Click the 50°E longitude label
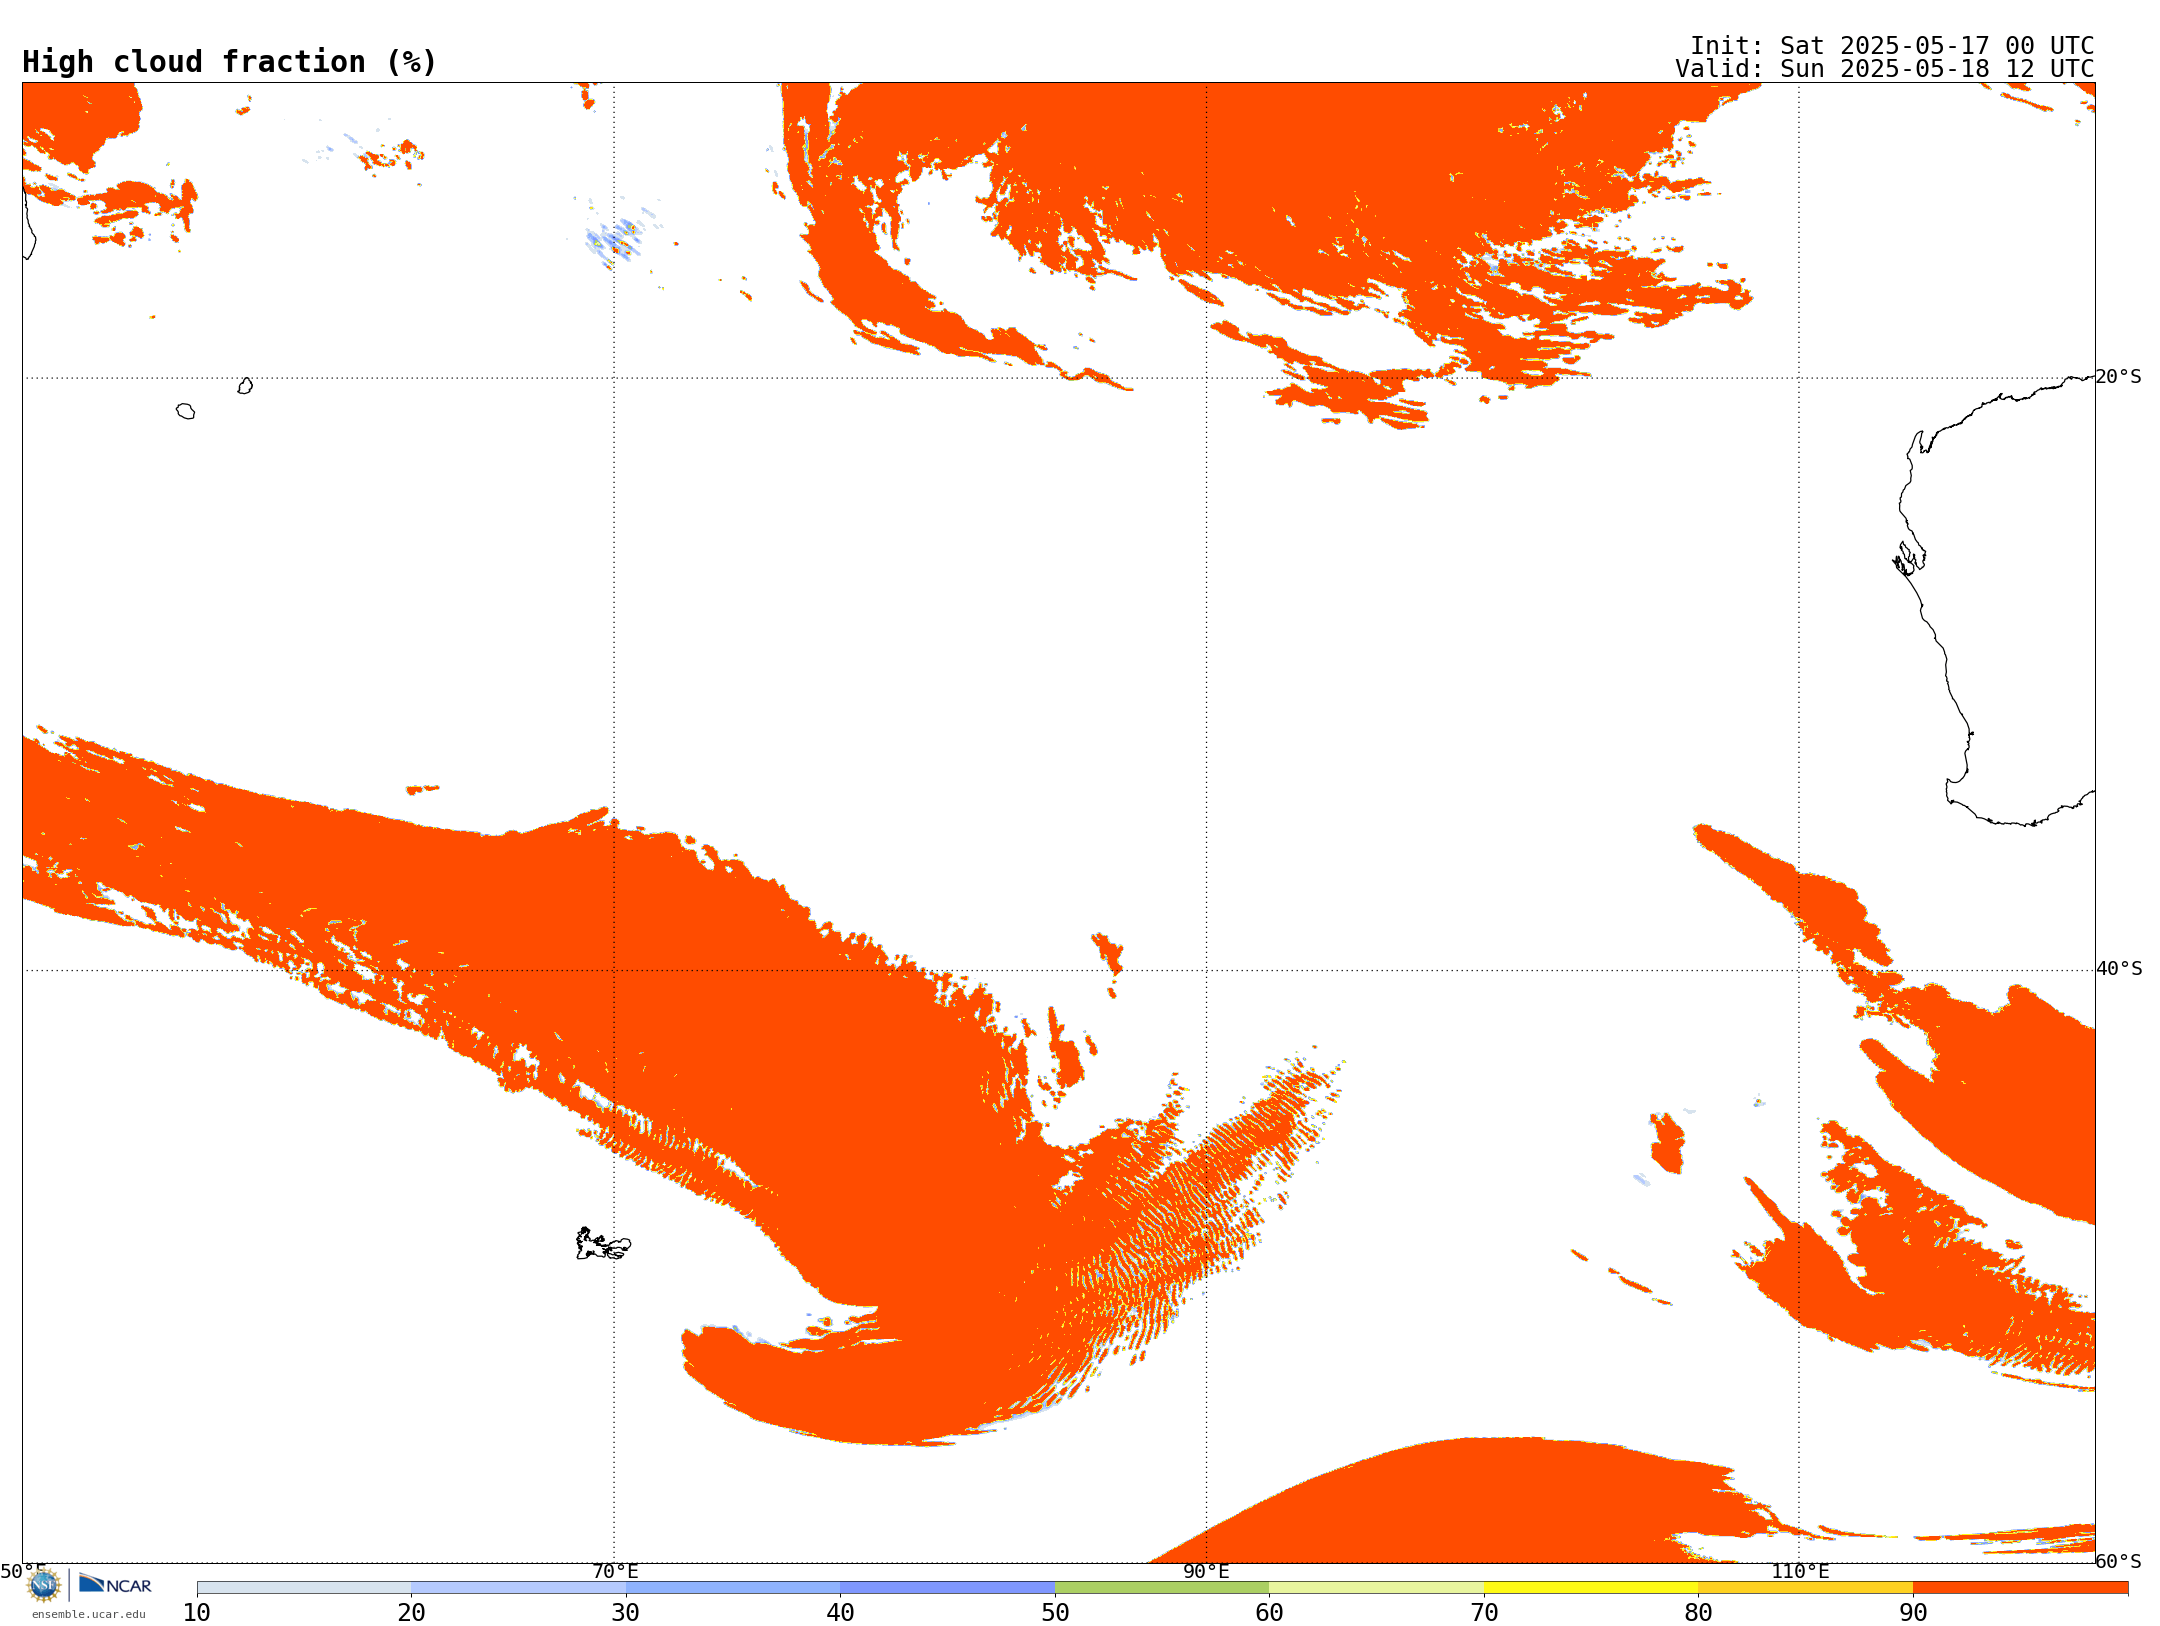 [23, 1572]
